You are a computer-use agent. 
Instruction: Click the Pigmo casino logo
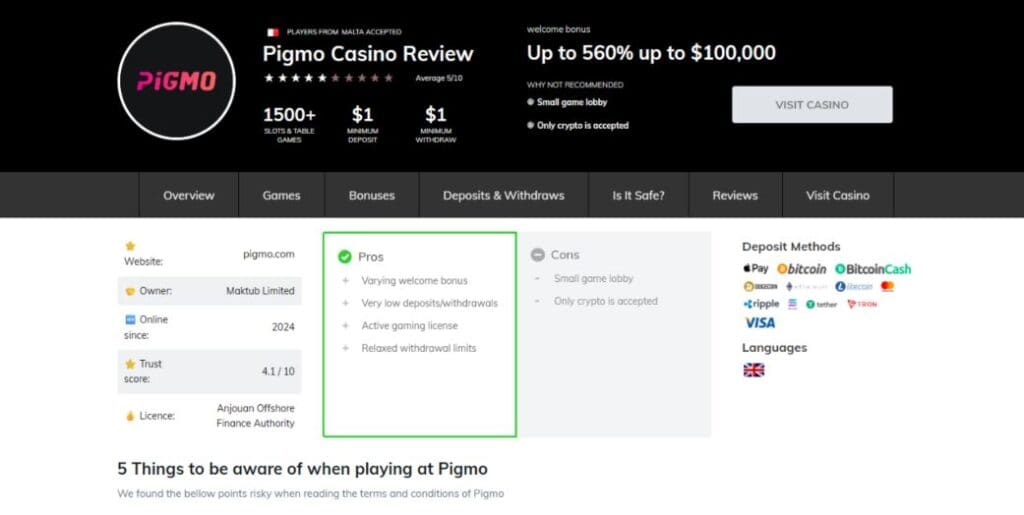tap(176, 81)
